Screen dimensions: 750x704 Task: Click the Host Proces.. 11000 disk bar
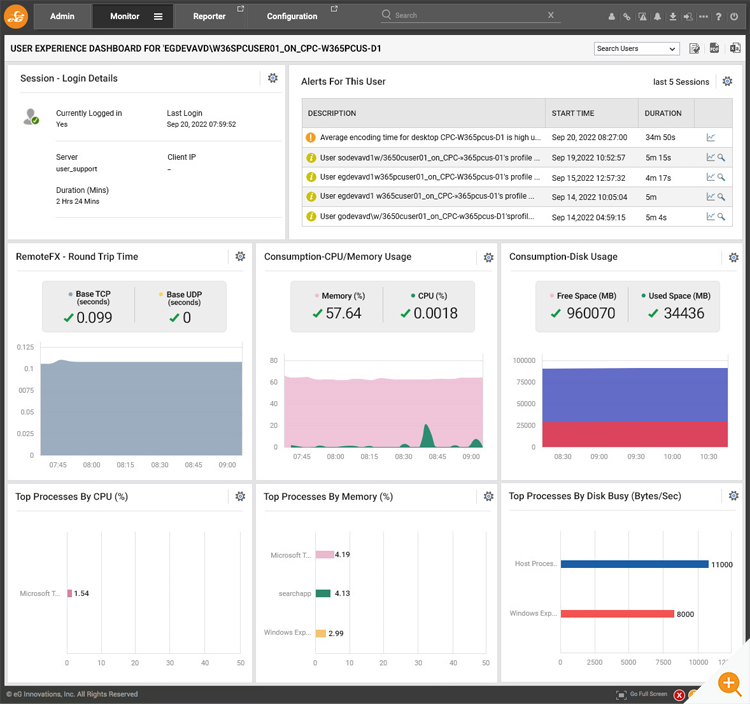click(634, 564)
